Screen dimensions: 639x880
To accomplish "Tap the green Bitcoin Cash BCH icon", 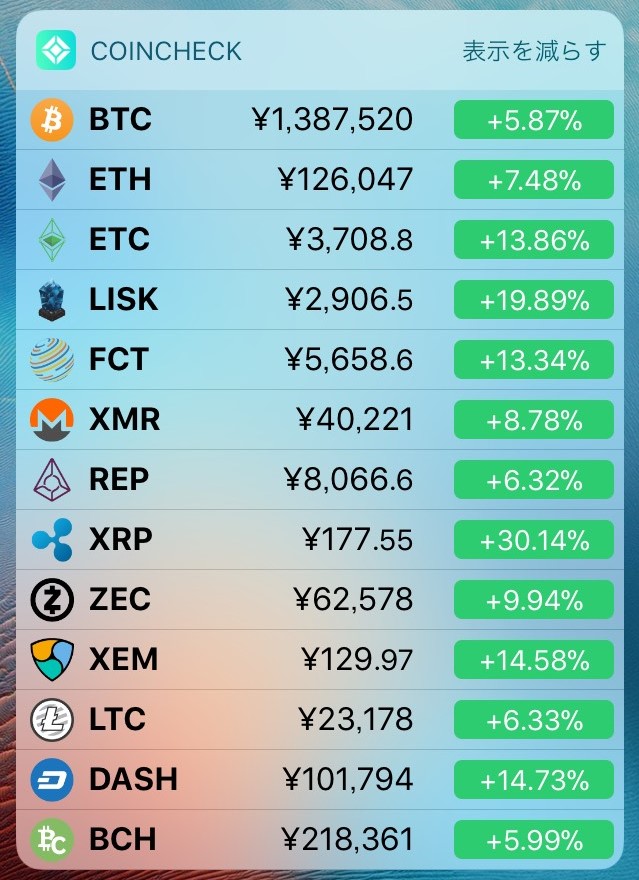I will coord(52,840).
